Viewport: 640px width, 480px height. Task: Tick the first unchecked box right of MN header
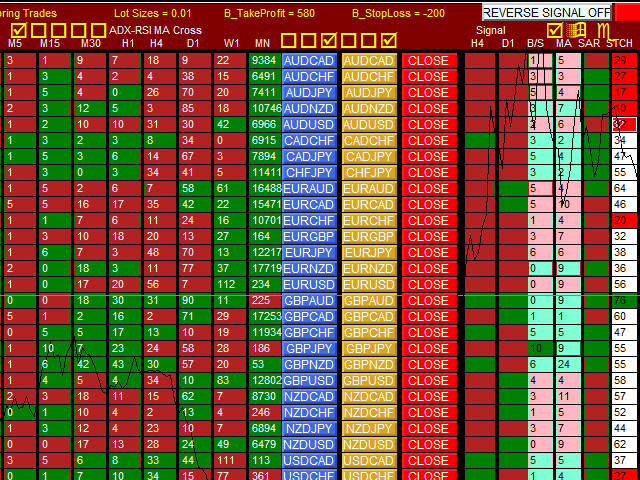point(289,40)
